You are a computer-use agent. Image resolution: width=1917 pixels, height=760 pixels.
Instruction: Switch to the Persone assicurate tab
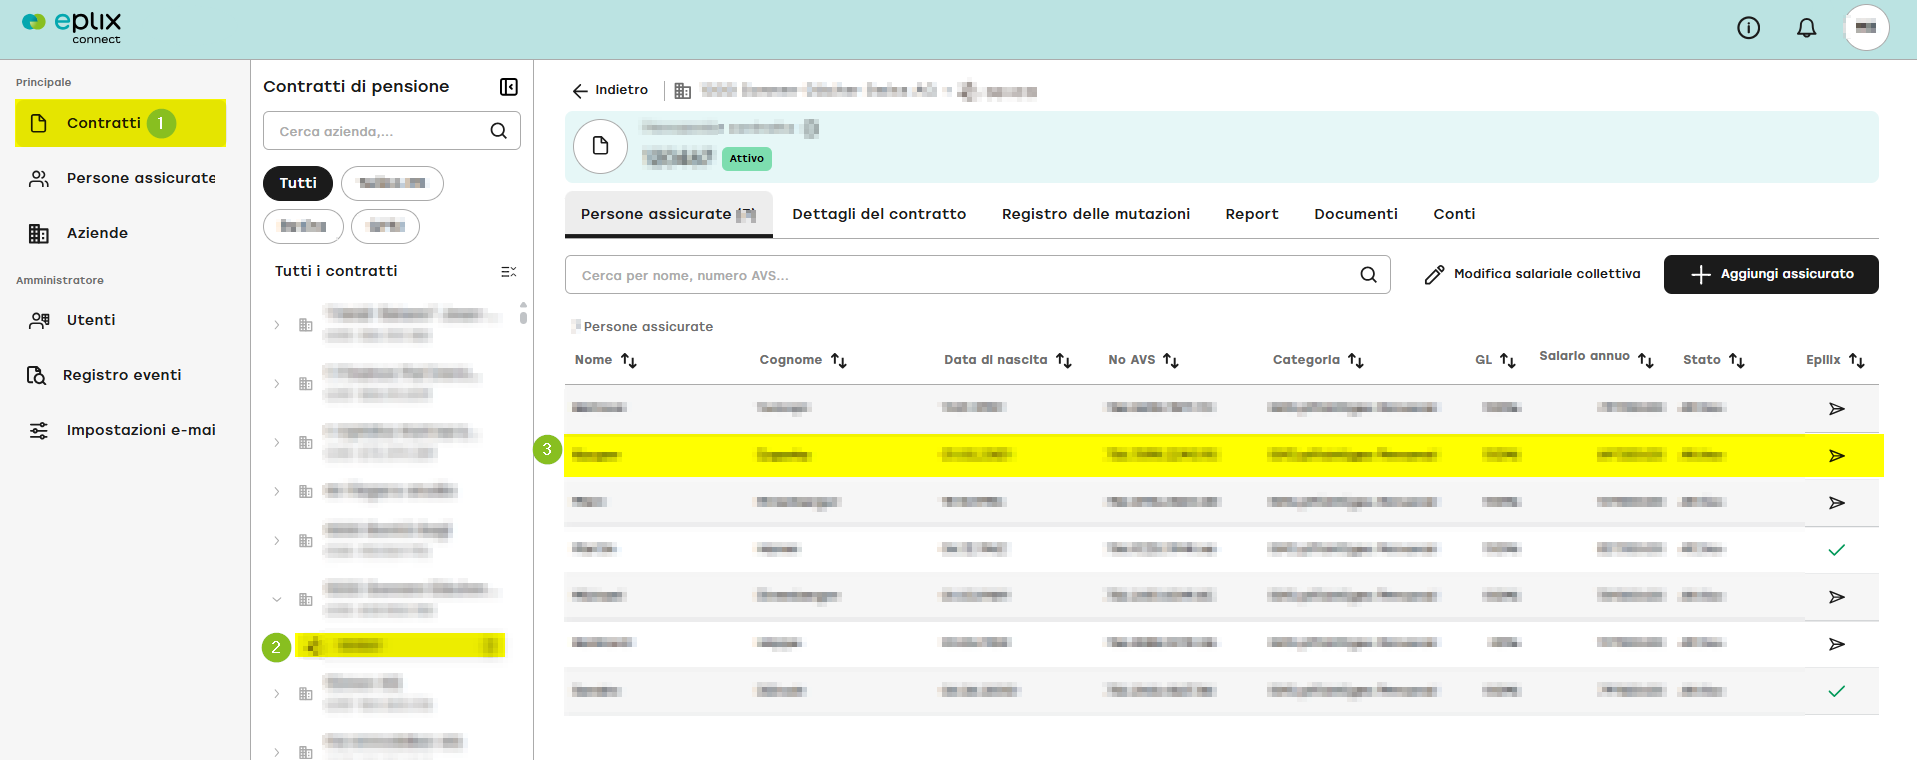pyautogui.click(x=669, y=214)
